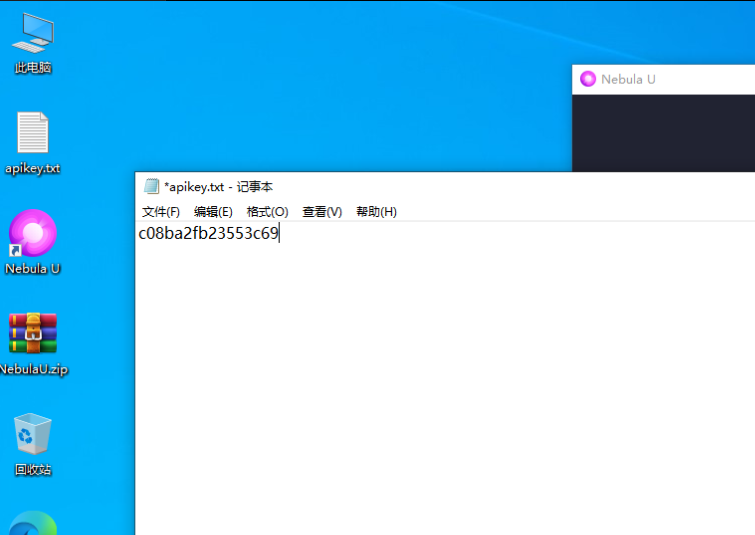Click the Notepad icon in title bar

click(151, 186)
